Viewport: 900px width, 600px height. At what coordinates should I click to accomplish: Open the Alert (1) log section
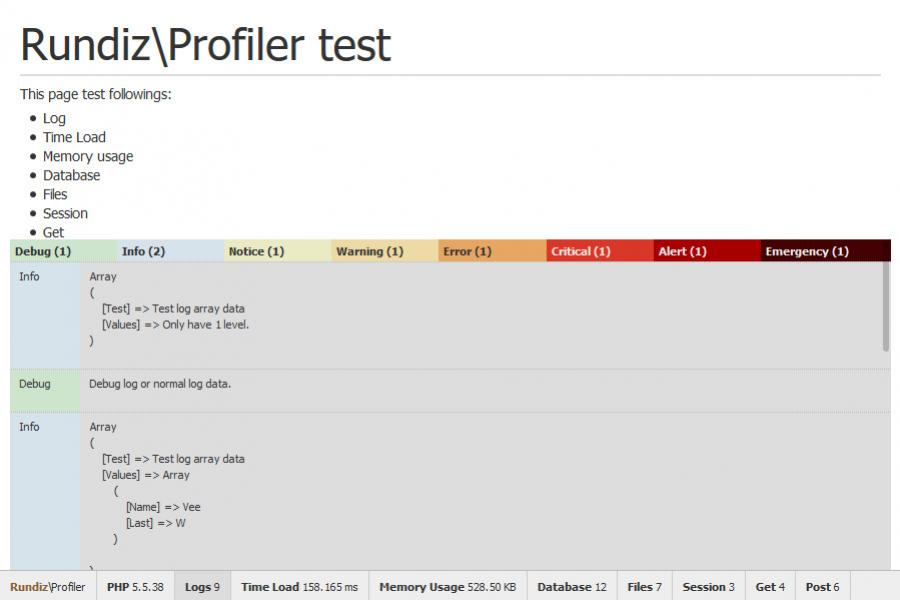point(683,251)
